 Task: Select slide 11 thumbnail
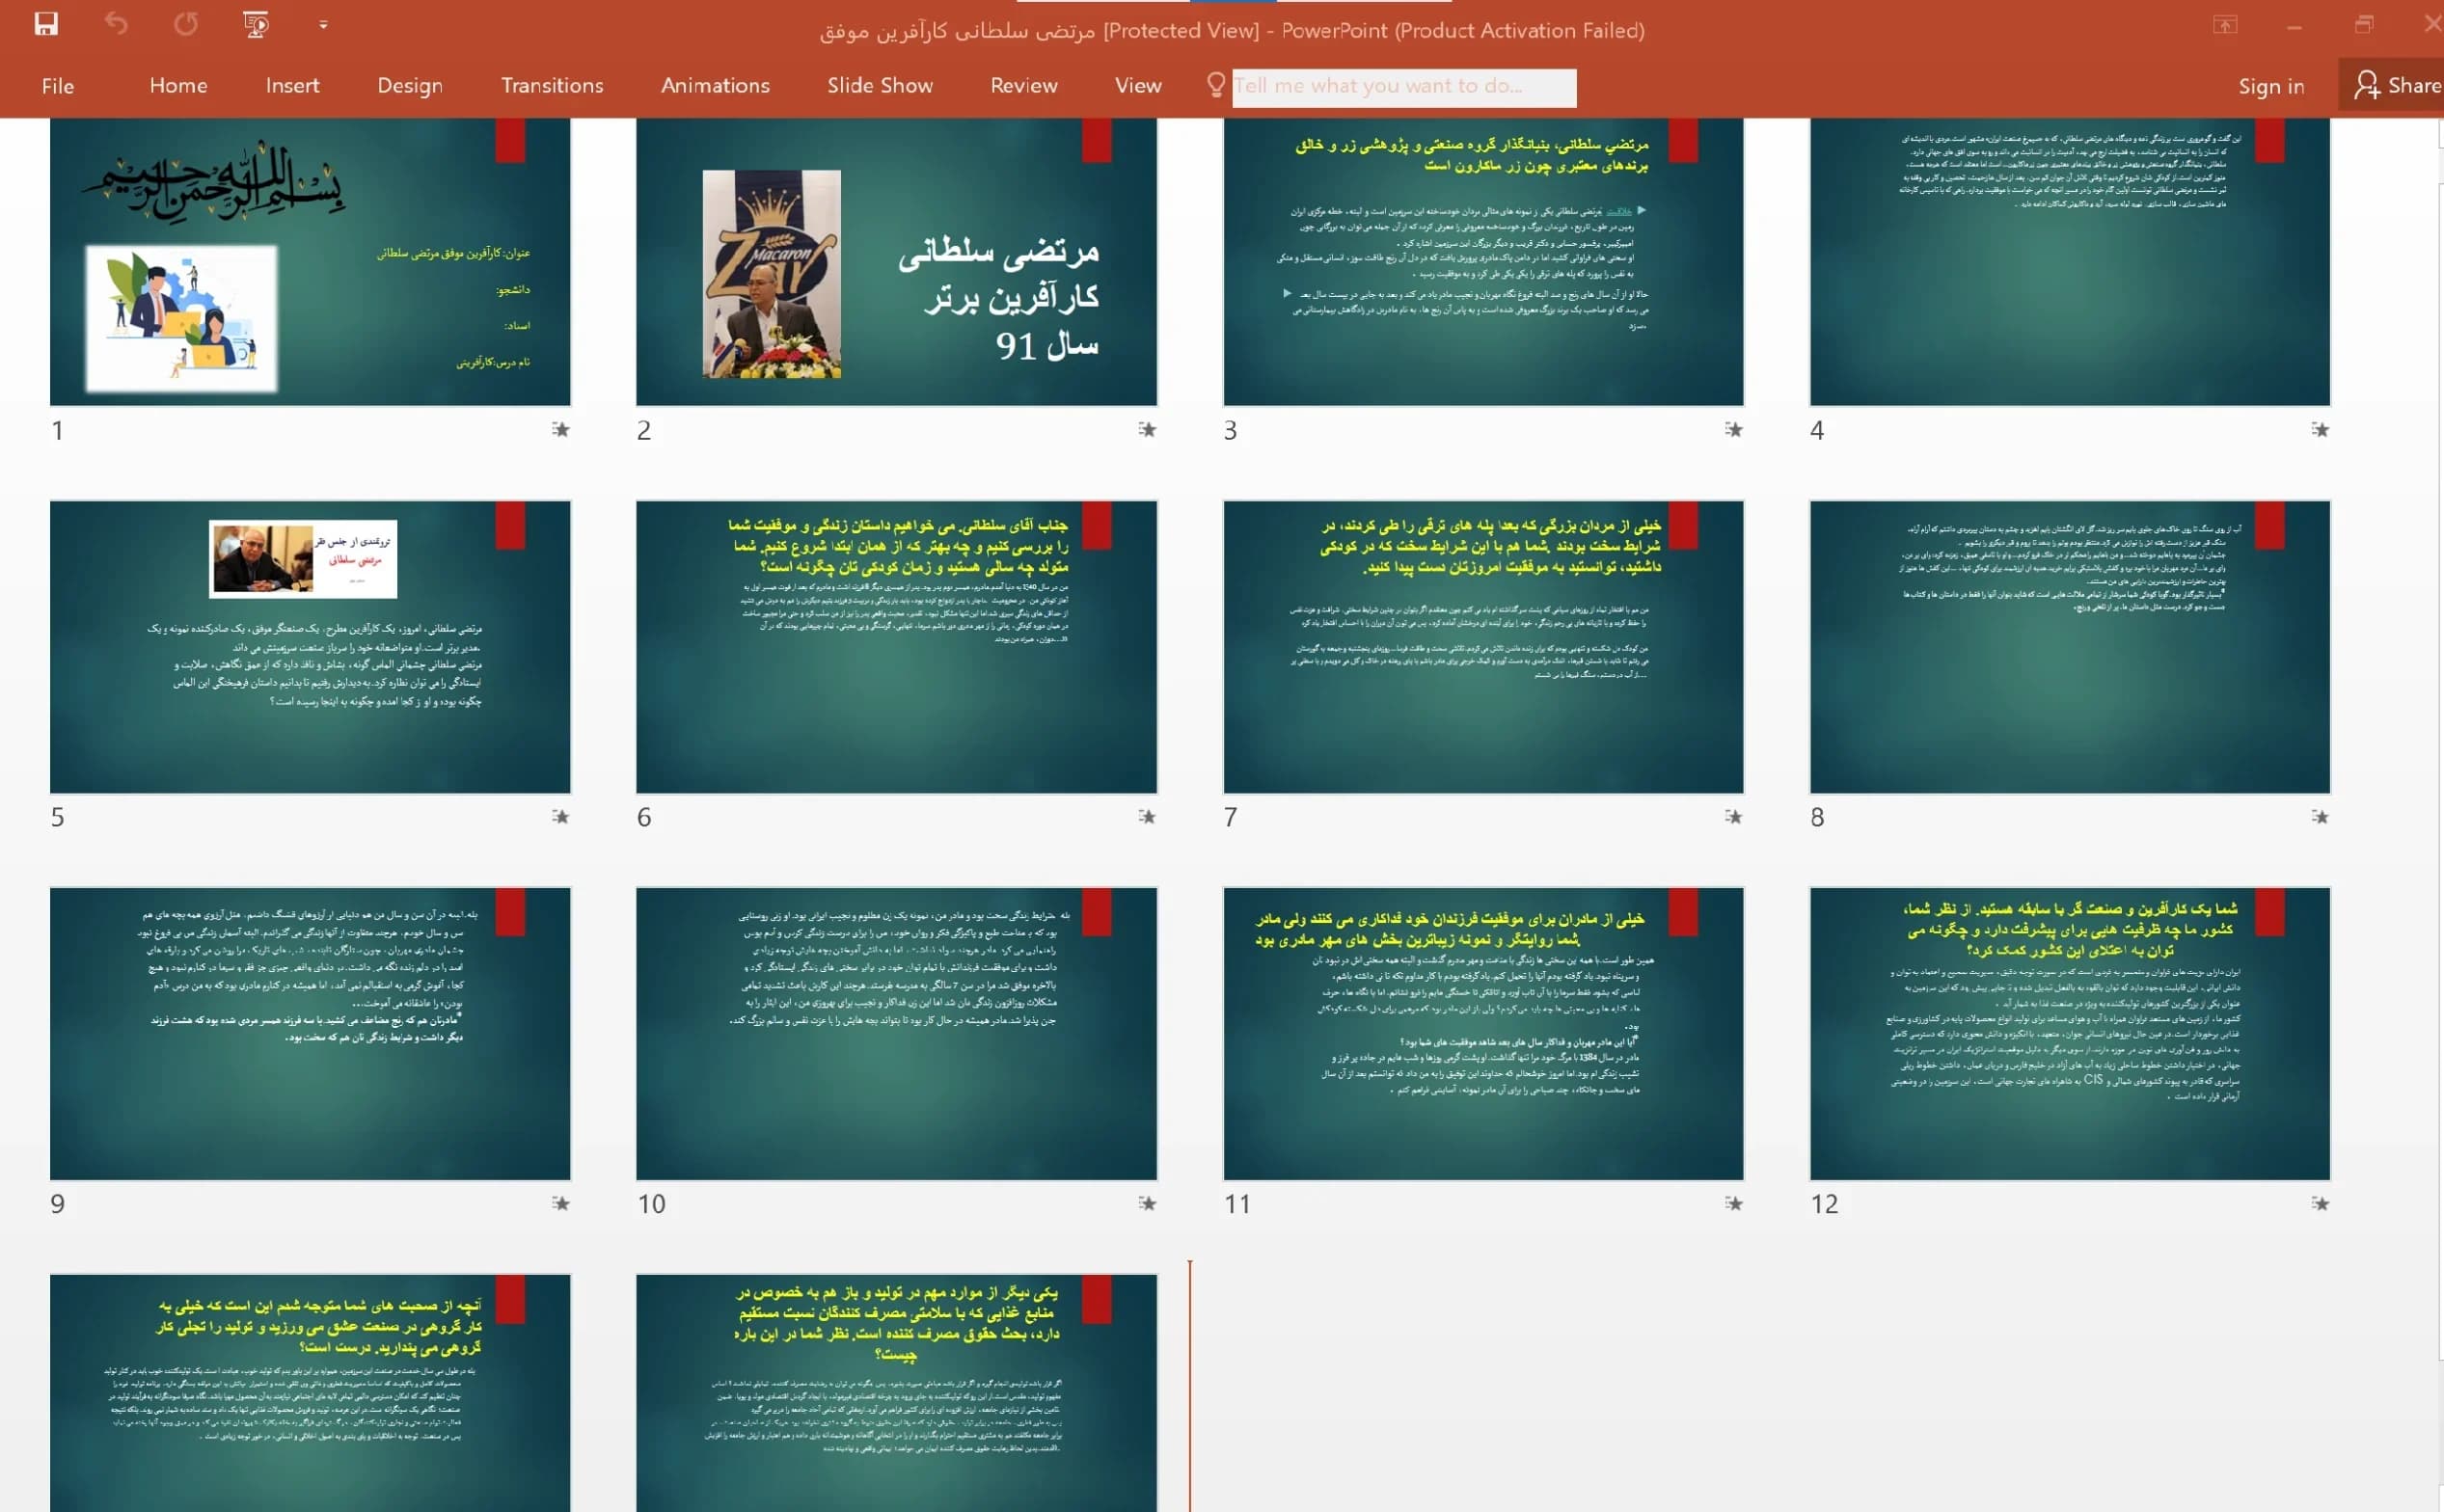pyautogui.click(x=1483, y=1034)
